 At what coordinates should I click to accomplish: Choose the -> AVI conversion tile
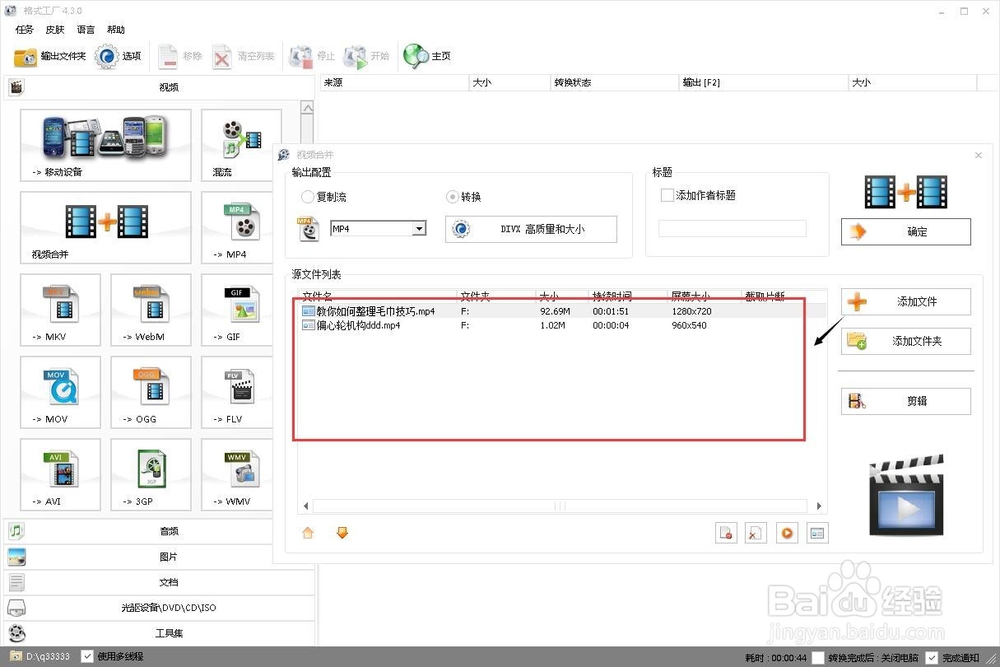point(60,474)
